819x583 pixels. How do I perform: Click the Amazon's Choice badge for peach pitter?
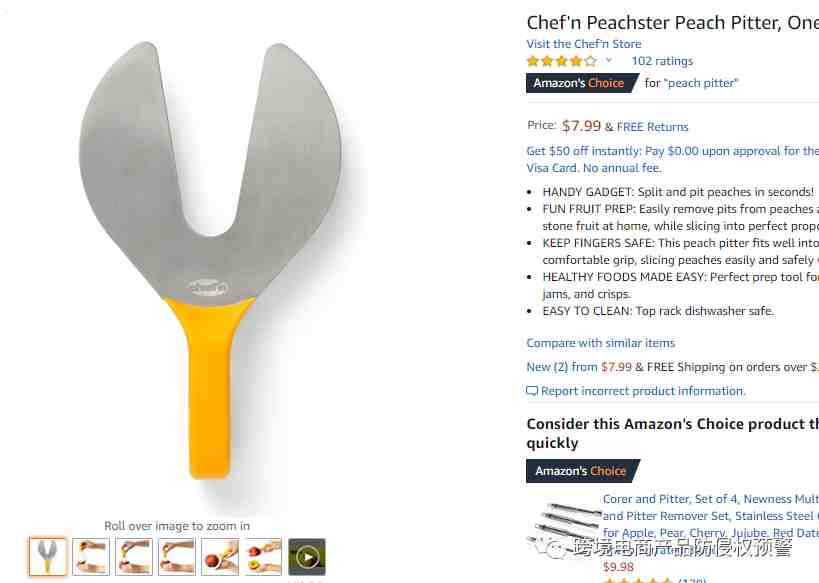point(581,83)
